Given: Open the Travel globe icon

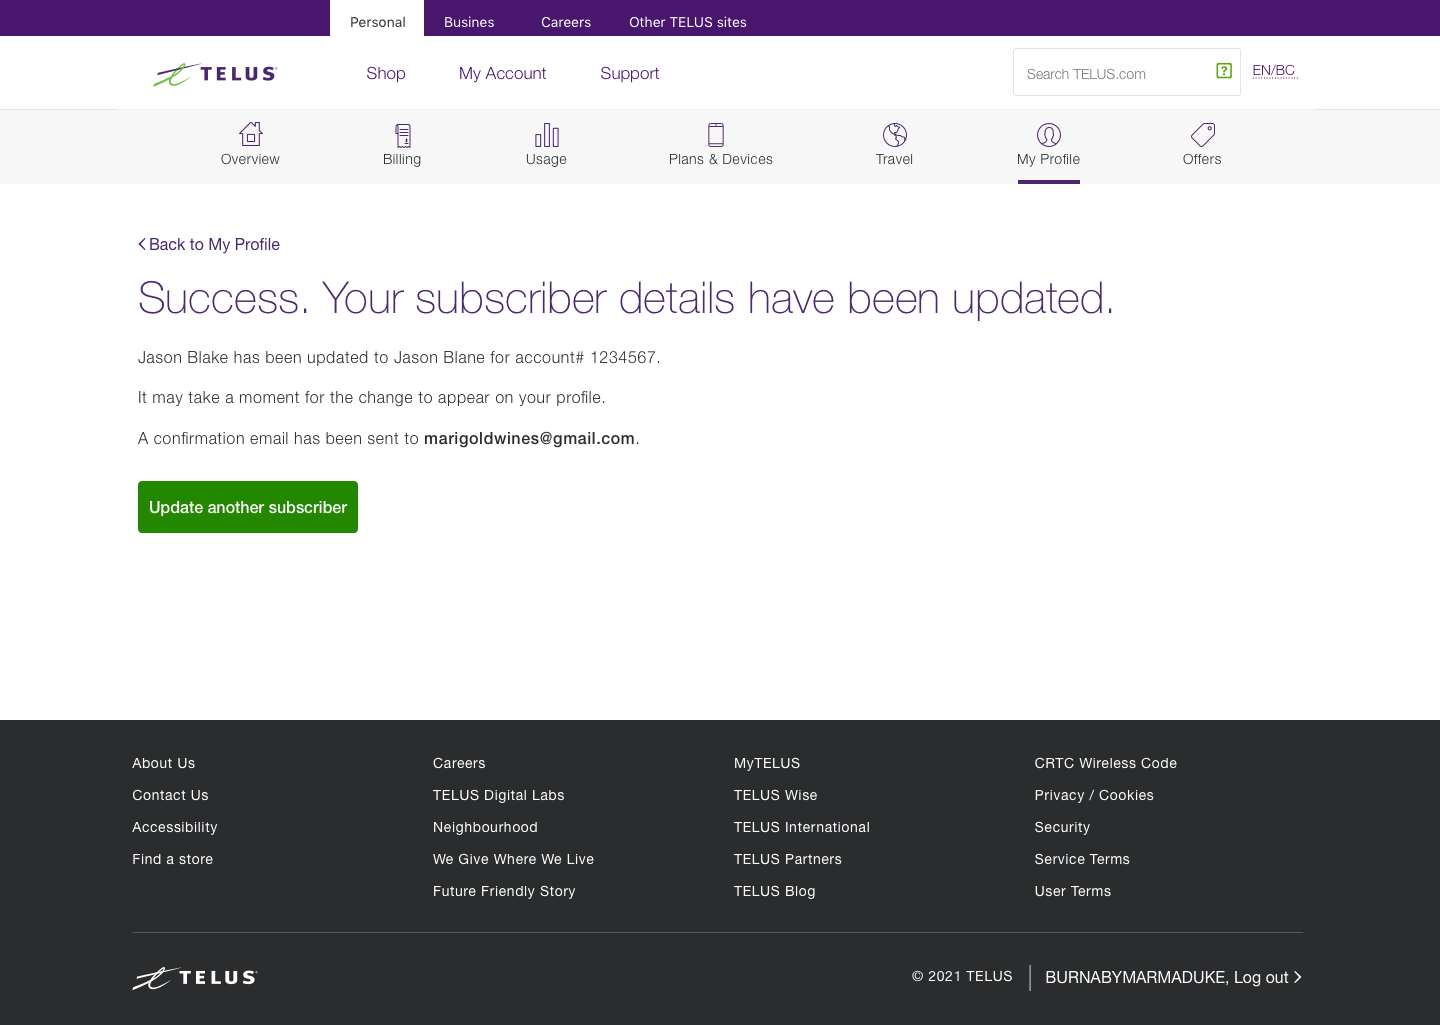Looking at the screenshot, I should [x=895, y=135].
